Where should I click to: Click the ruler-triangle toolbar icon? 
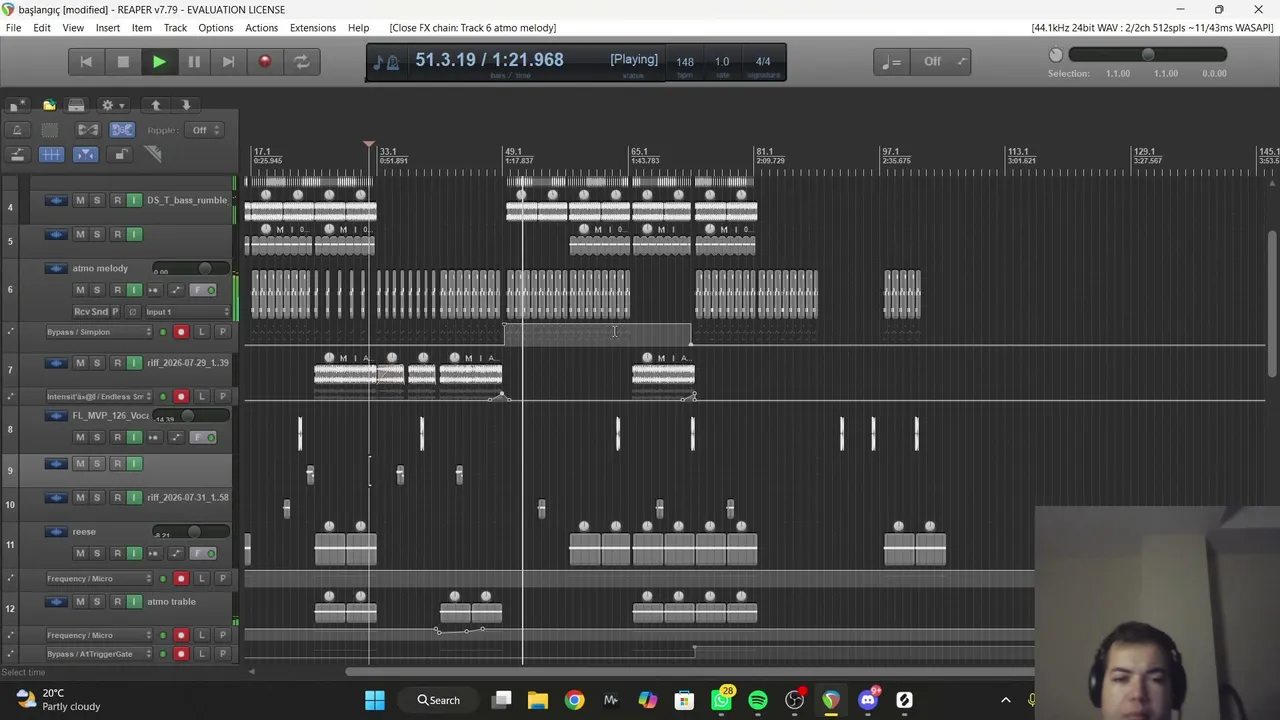[x=153, y=154]
